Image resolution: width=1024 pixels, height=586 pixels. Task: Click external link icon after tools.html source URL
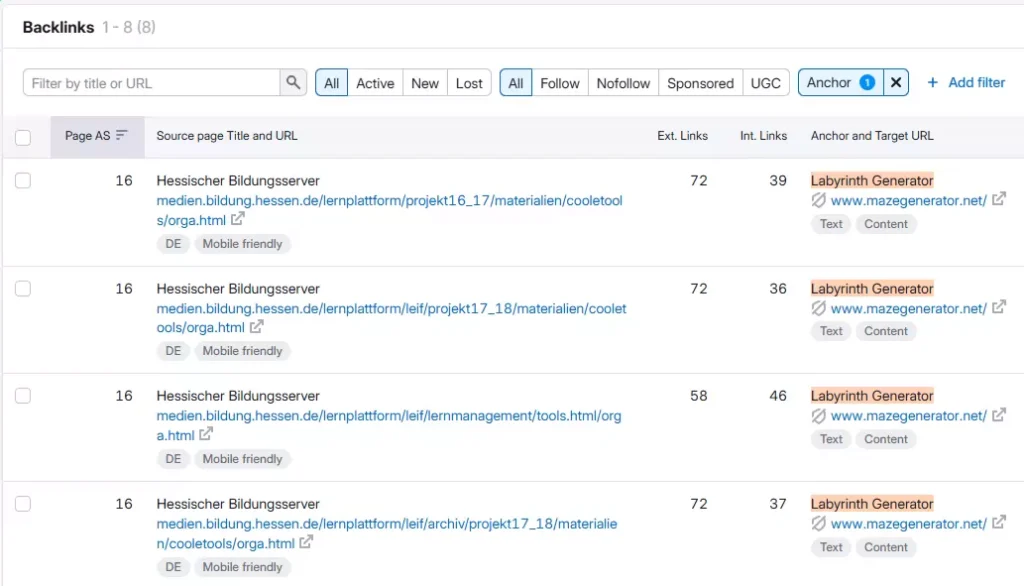pyautogui.click(x=204, y=435)
